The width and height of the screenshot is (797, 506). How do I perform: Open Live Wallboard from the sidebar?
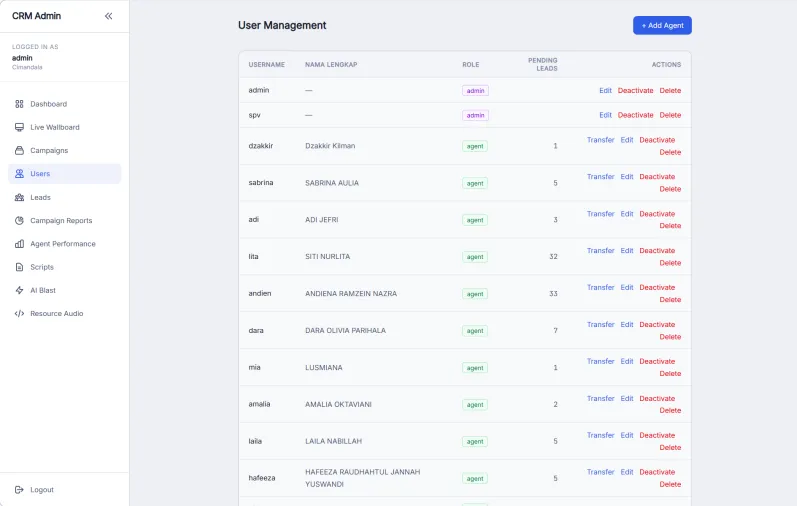65,127
